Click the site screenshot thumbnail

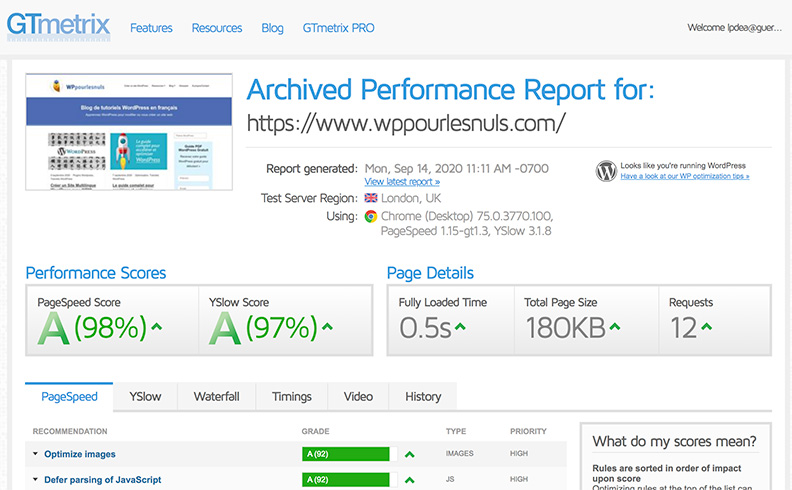point(129,132)
